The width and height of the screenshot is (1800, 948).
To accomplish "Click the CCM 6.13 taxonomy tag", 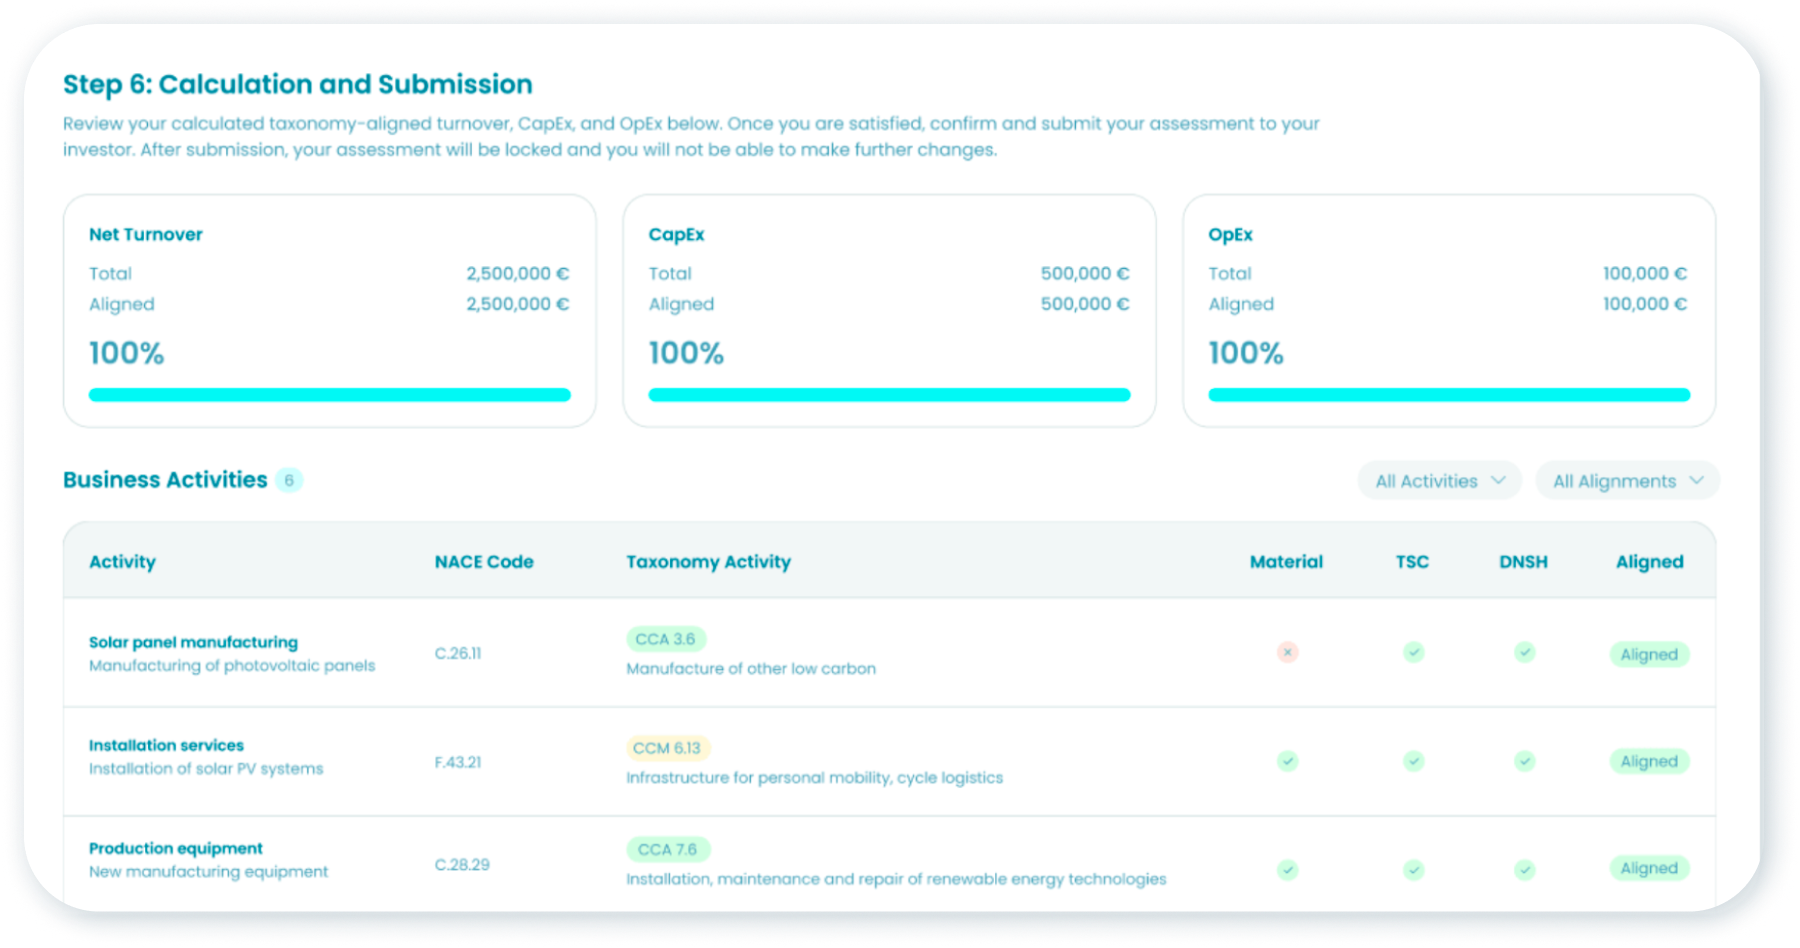I will [x=668, y=748].
